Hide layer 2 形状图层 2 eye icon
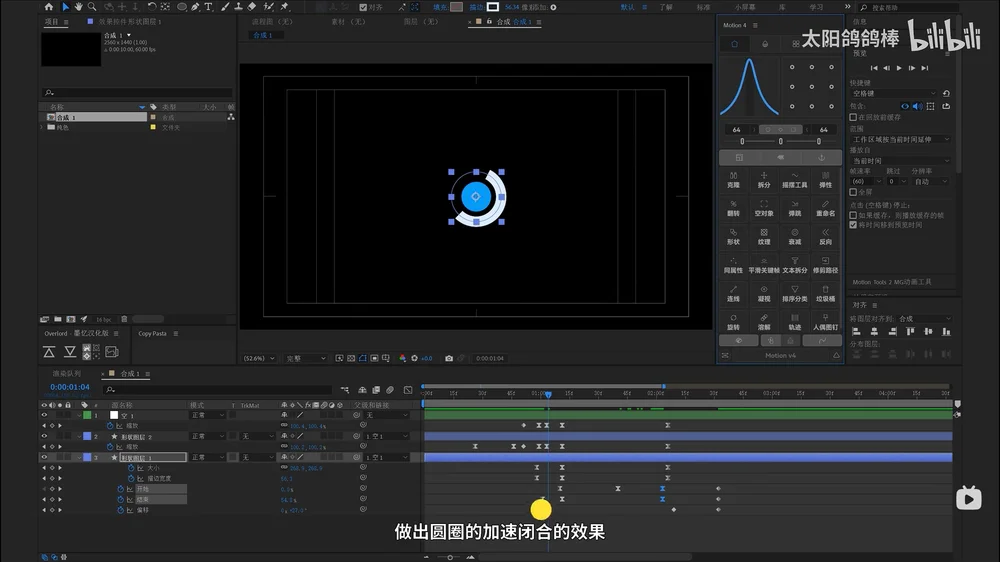The height and width of the screenshot is (562, 1000). click(x=44, y=436)
